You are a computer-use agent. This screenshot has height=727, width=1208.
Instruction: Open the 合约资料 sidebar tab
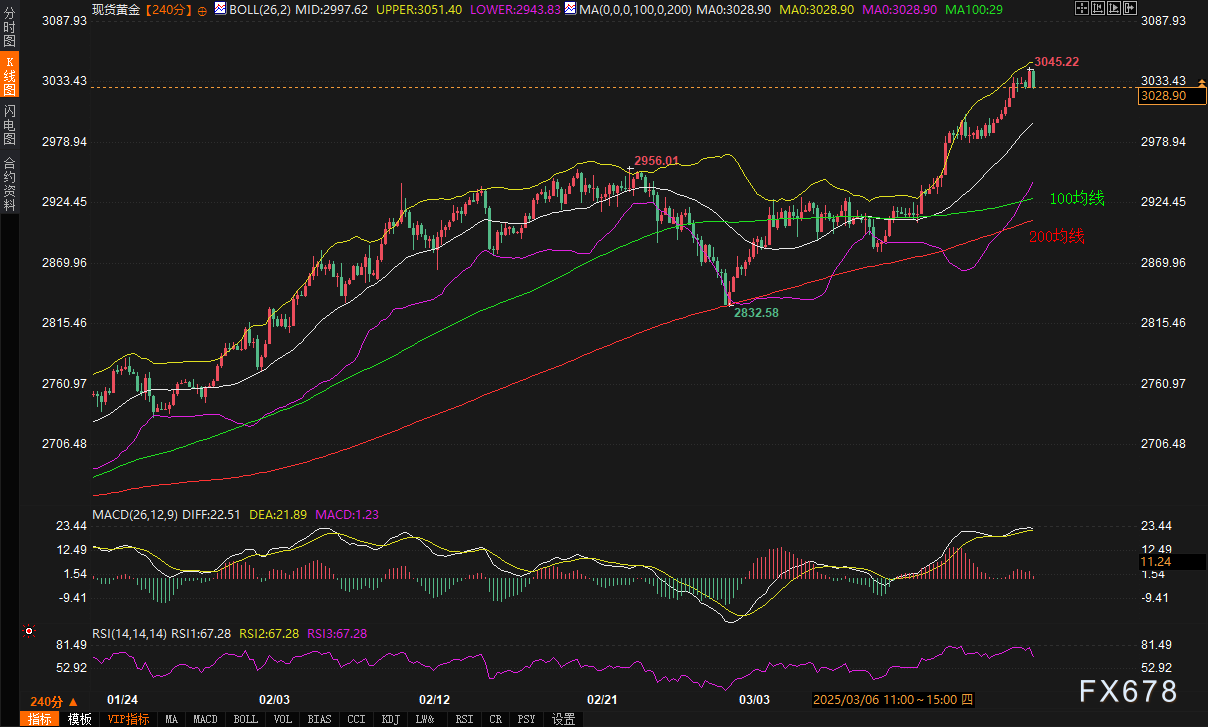coord(9,183)
